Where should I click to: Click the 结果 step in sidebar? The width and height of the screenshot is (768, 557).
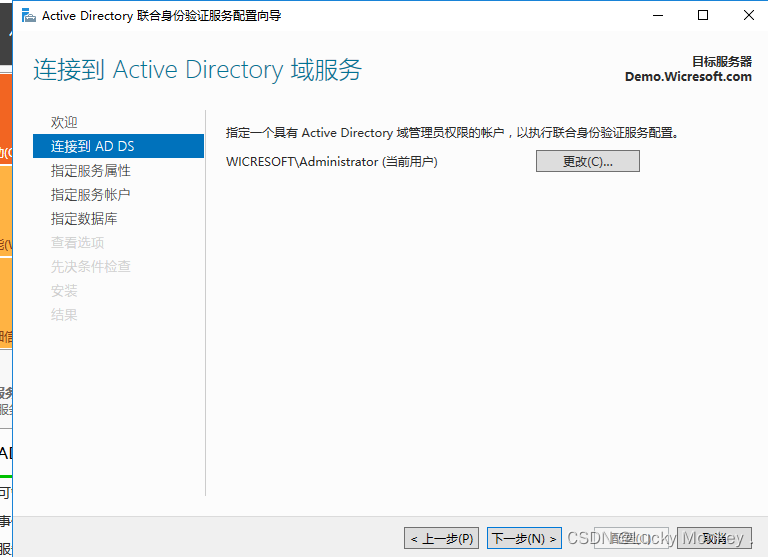point(64,315)
